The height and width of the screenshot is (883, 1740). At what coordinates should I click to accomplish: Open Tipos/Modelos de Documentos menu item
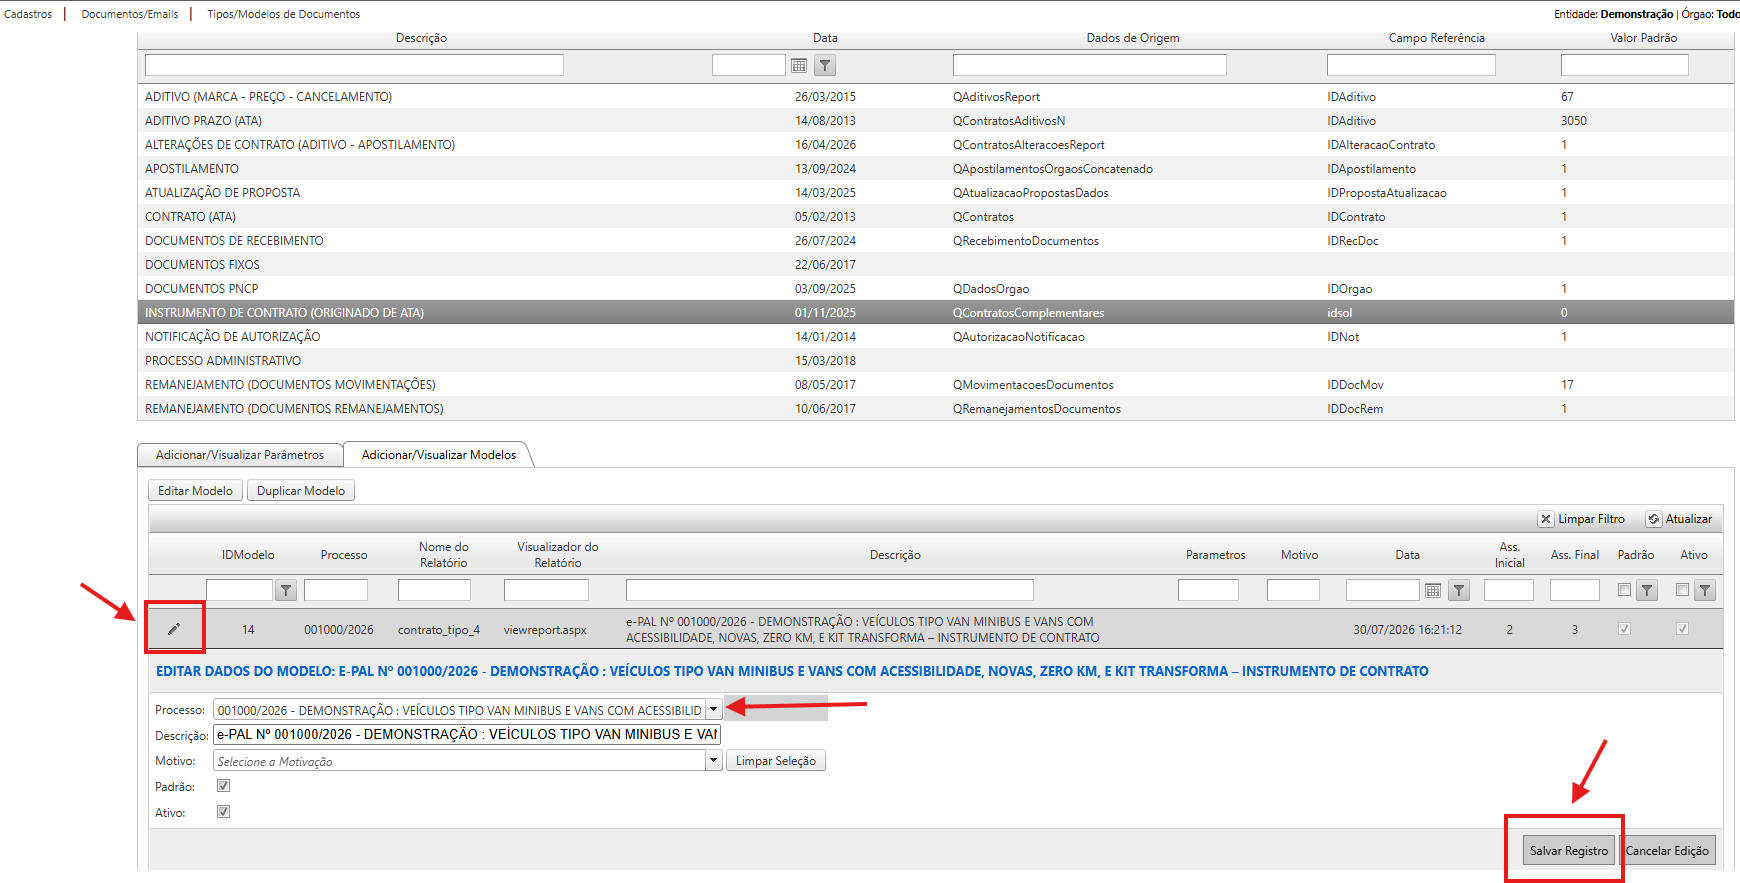284,14
